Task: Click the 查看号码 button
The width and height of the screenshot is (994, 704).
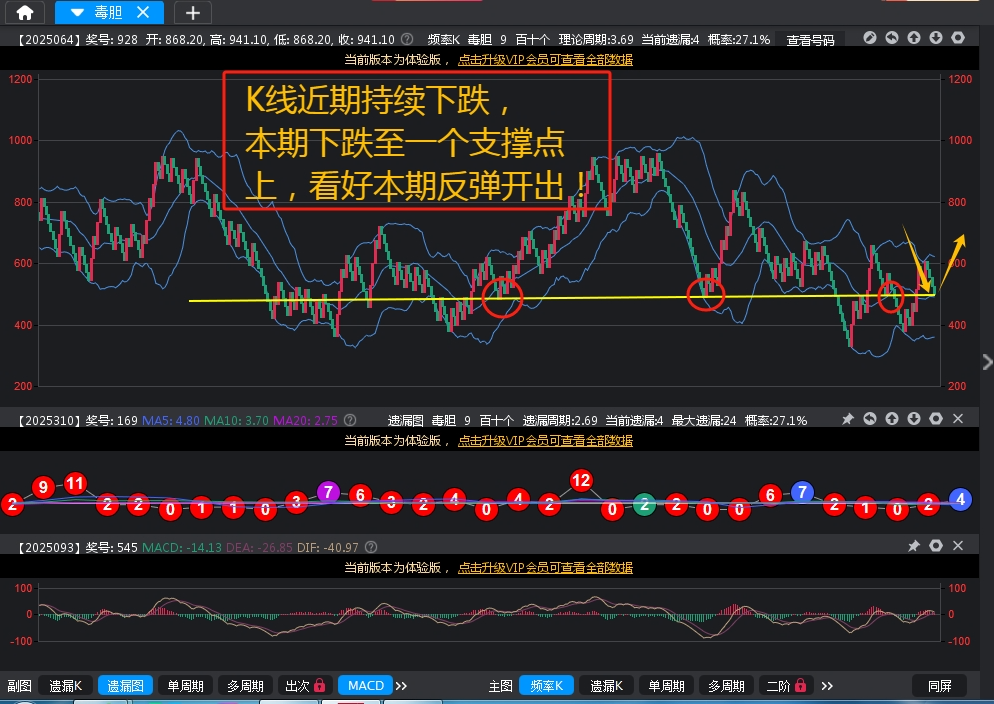Action: pyautogui.click(x=810, y=39)
